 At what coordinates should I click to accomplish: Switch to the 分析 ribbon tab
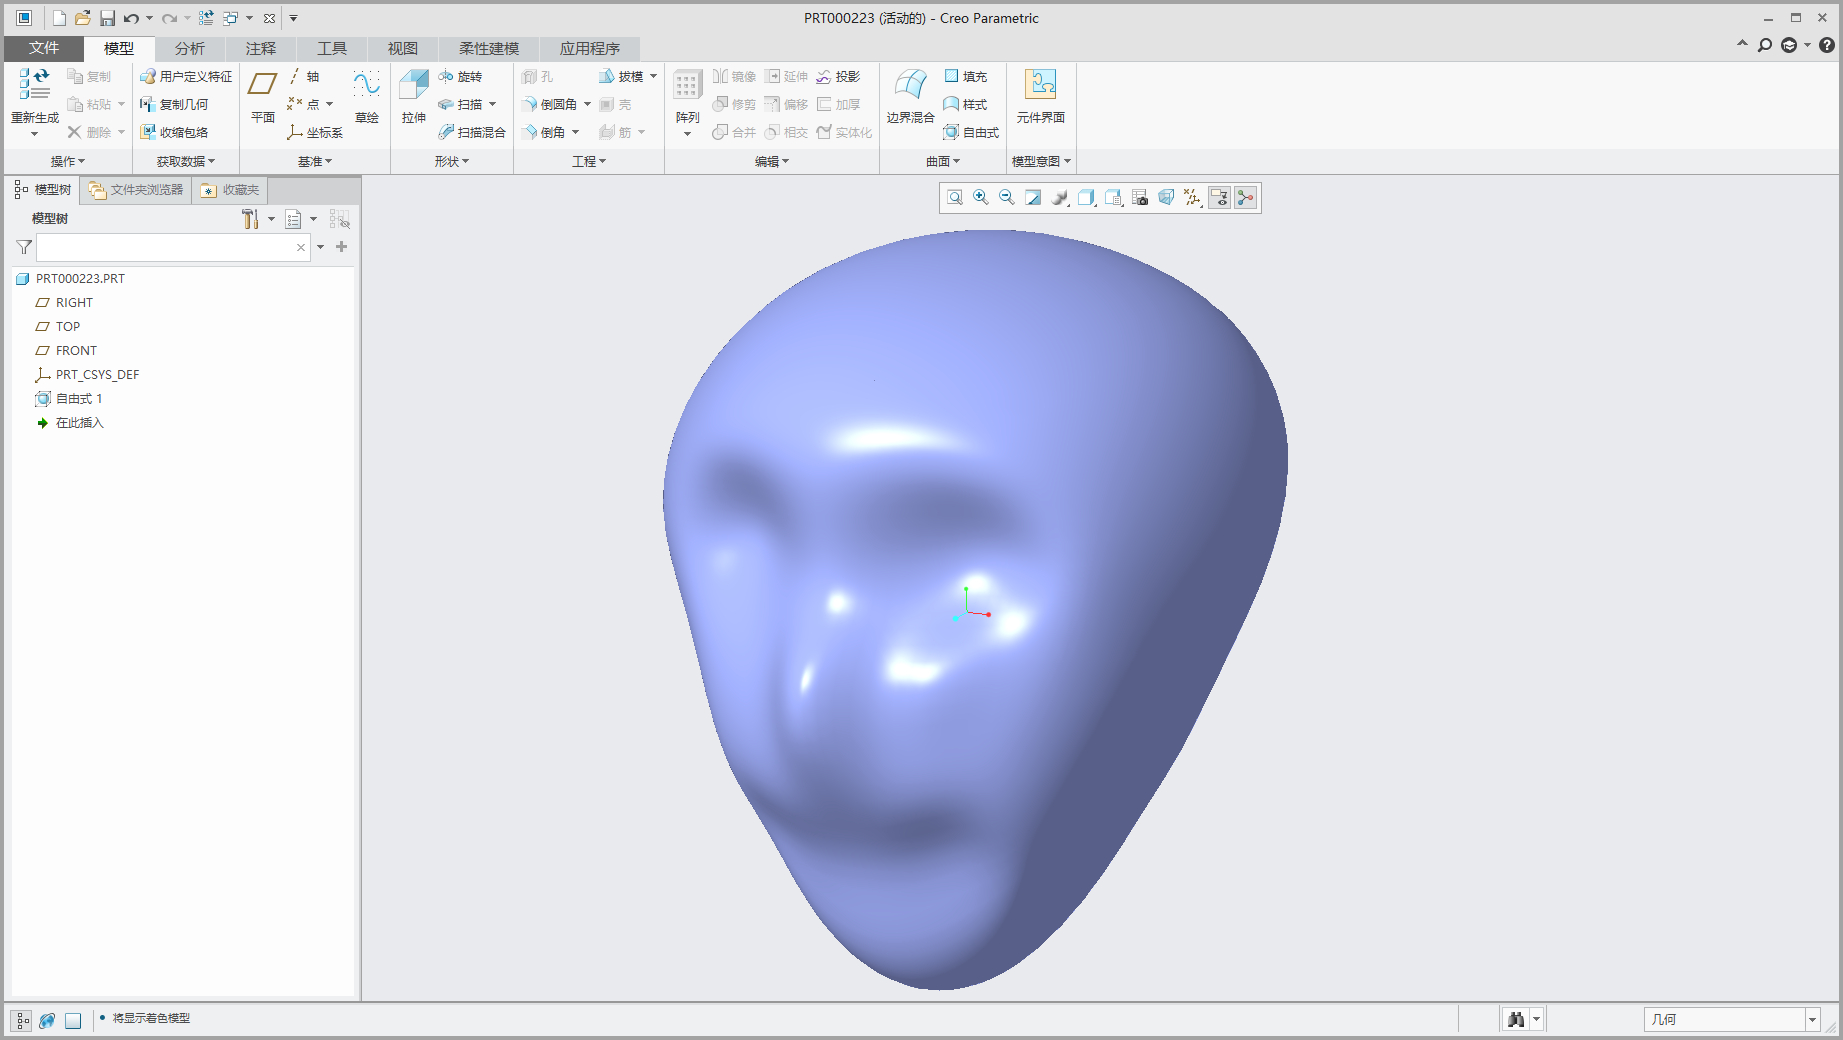click(x=189, y=48)
